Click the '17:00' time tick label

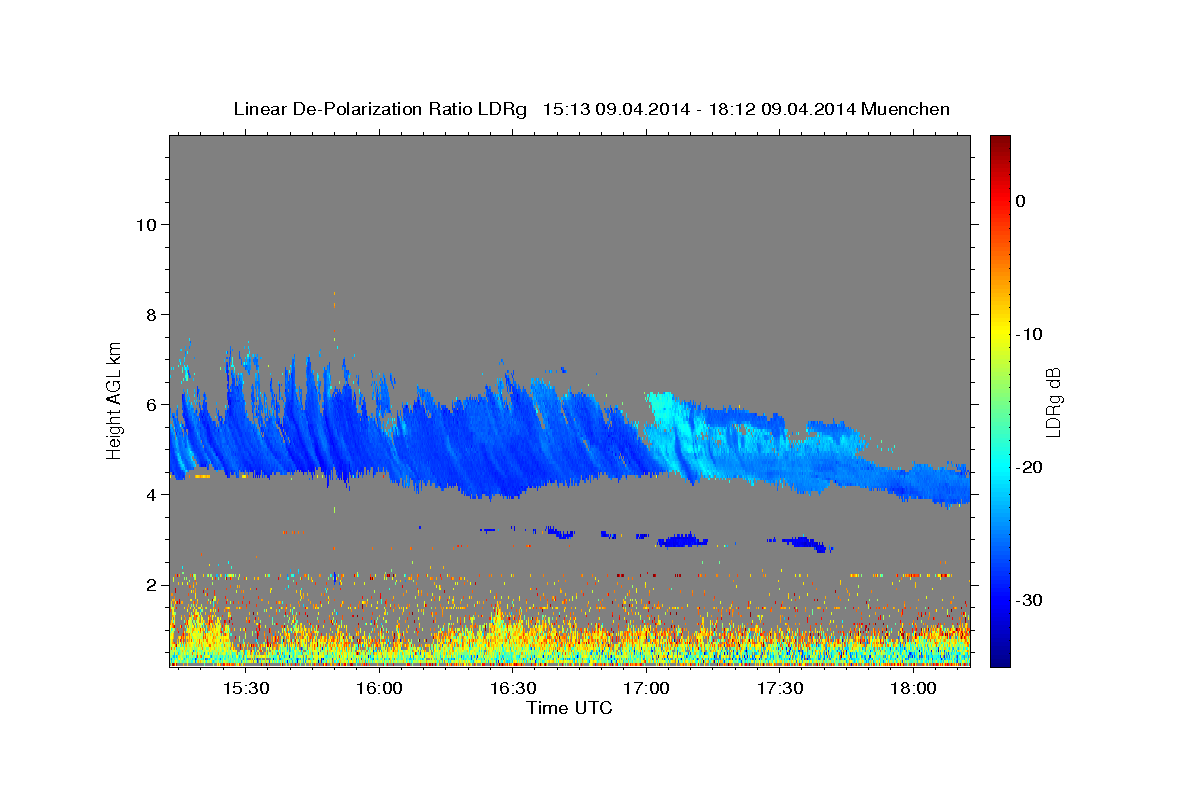coord(646,689)
